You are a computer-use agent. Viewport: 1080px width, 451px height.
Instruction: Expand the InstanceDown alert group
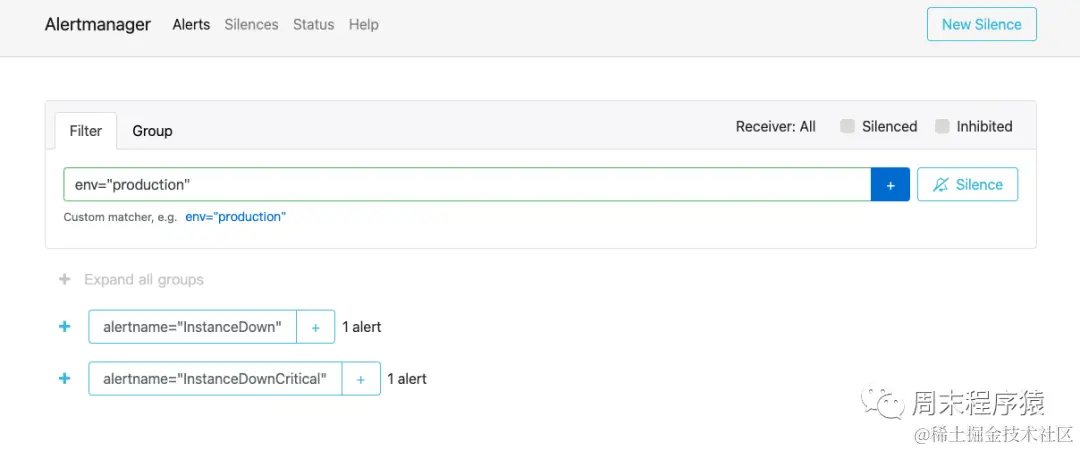pyautogui.click(x=65, y=326)
